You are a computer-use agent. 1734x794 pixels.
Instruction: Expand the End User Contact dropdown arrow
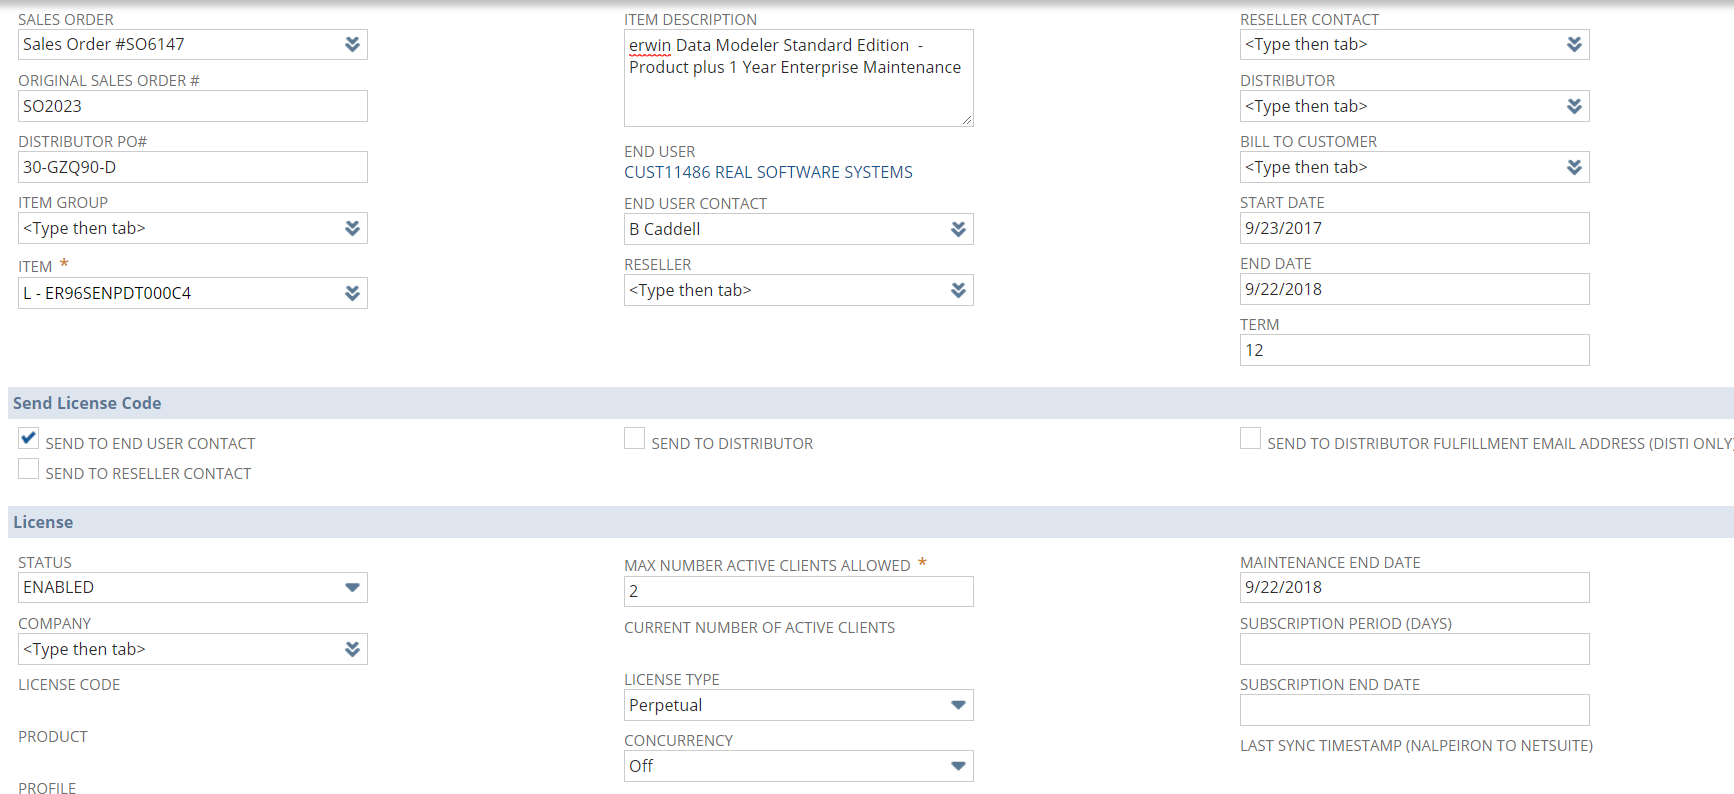pyautogui.click(x=958, y=229)
